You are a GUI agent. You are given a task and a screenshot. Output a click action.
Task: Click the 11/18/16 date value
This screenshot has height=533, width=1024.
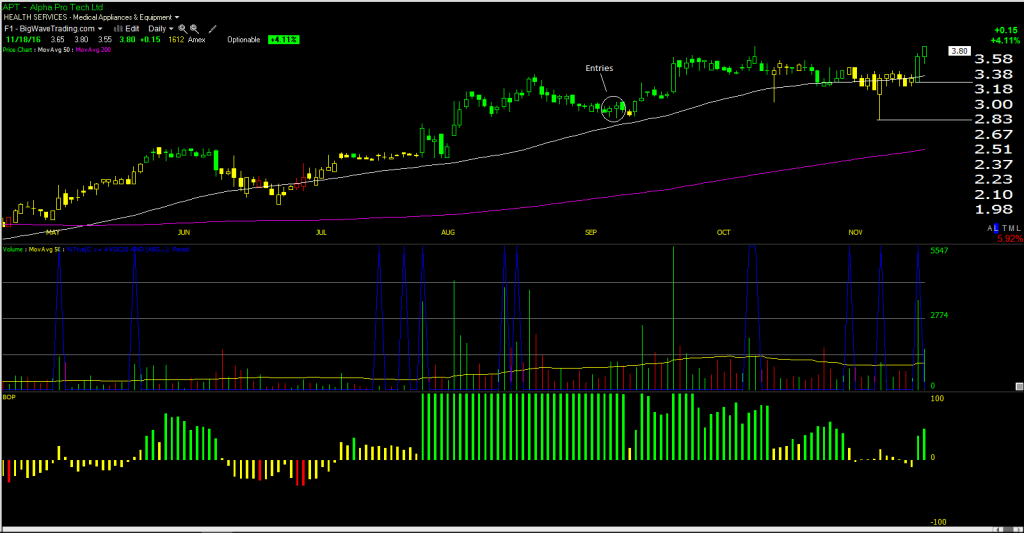[23, 40]
